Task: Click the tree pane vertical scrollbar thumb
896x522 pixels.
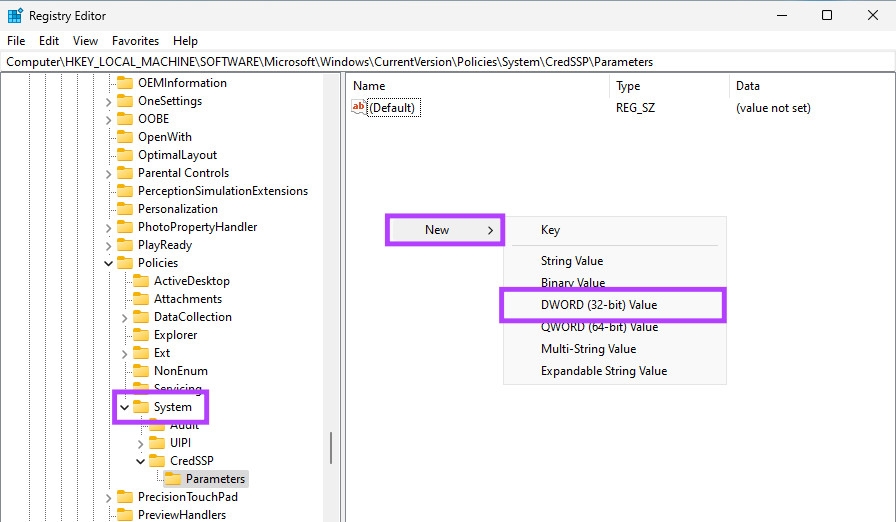Action: [x=331, y=448]
